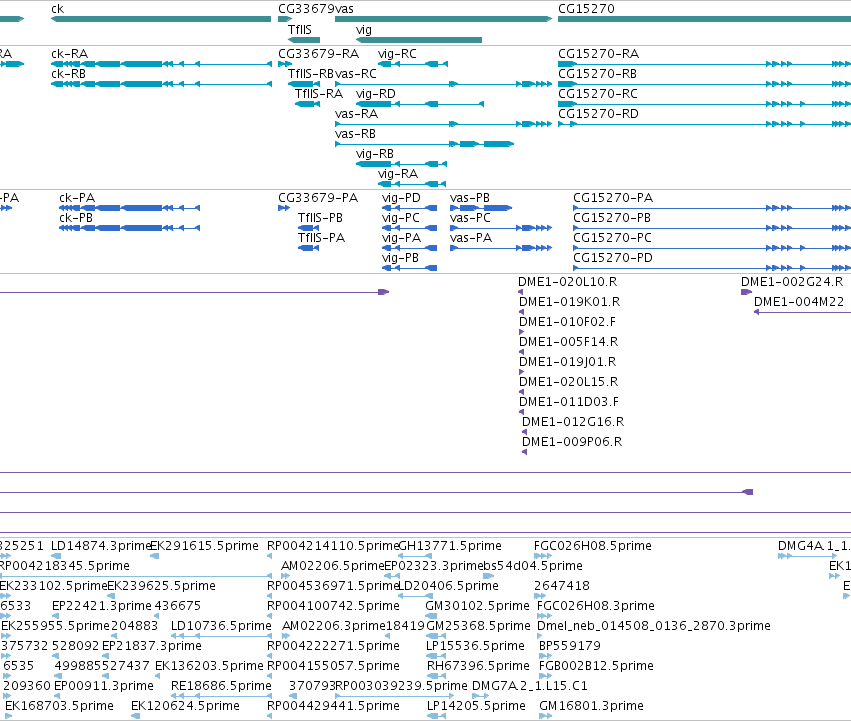The image size is (851, 721).
Task: Select protein ck-PA
Action: tap(130, 208)
